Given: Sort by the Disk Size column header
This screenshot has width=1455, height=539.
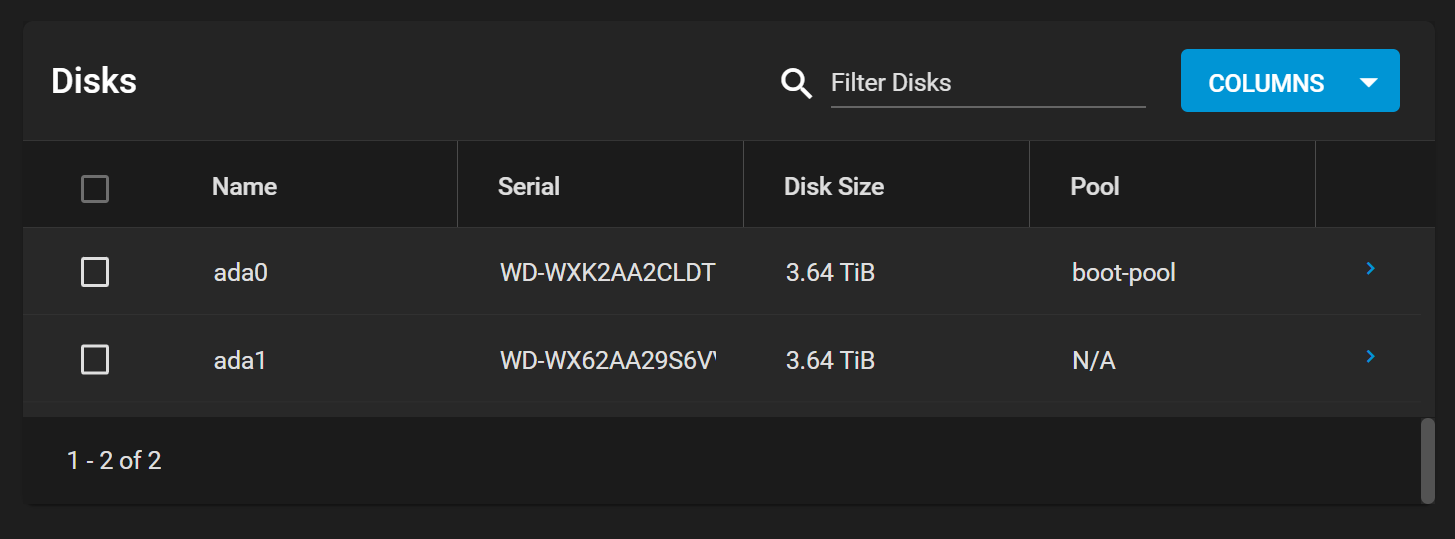Looking at the screenshot, I should pos(833,187).
